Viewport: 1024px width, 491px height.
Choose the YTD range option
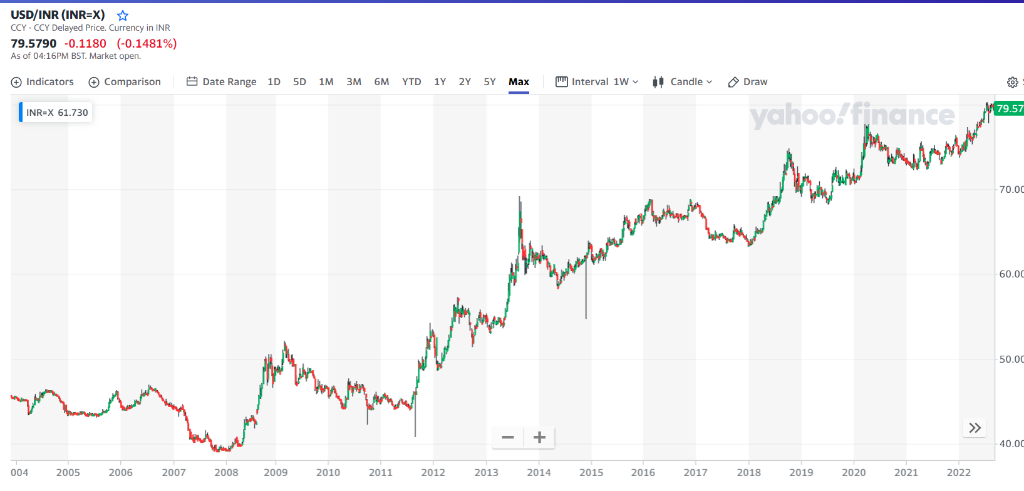tap(411, 82)
